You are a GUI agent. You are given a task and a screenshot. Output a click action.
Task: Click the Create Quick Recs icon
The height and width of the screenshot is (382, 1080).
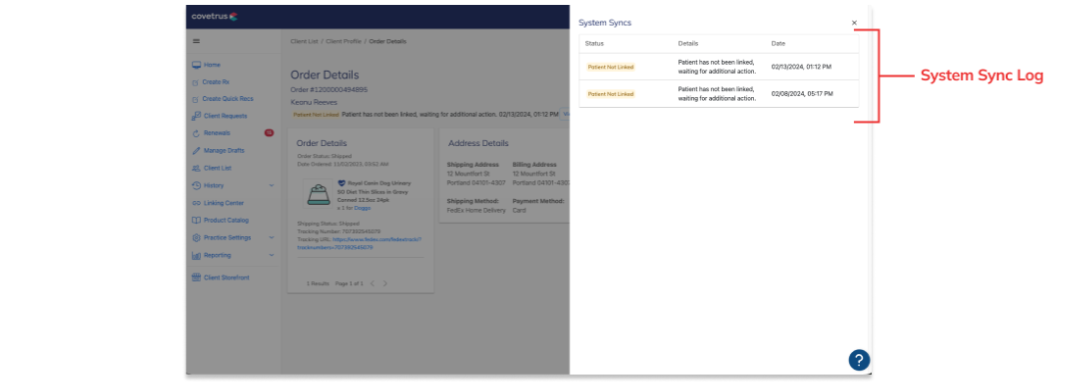click(x=196, y=99)
